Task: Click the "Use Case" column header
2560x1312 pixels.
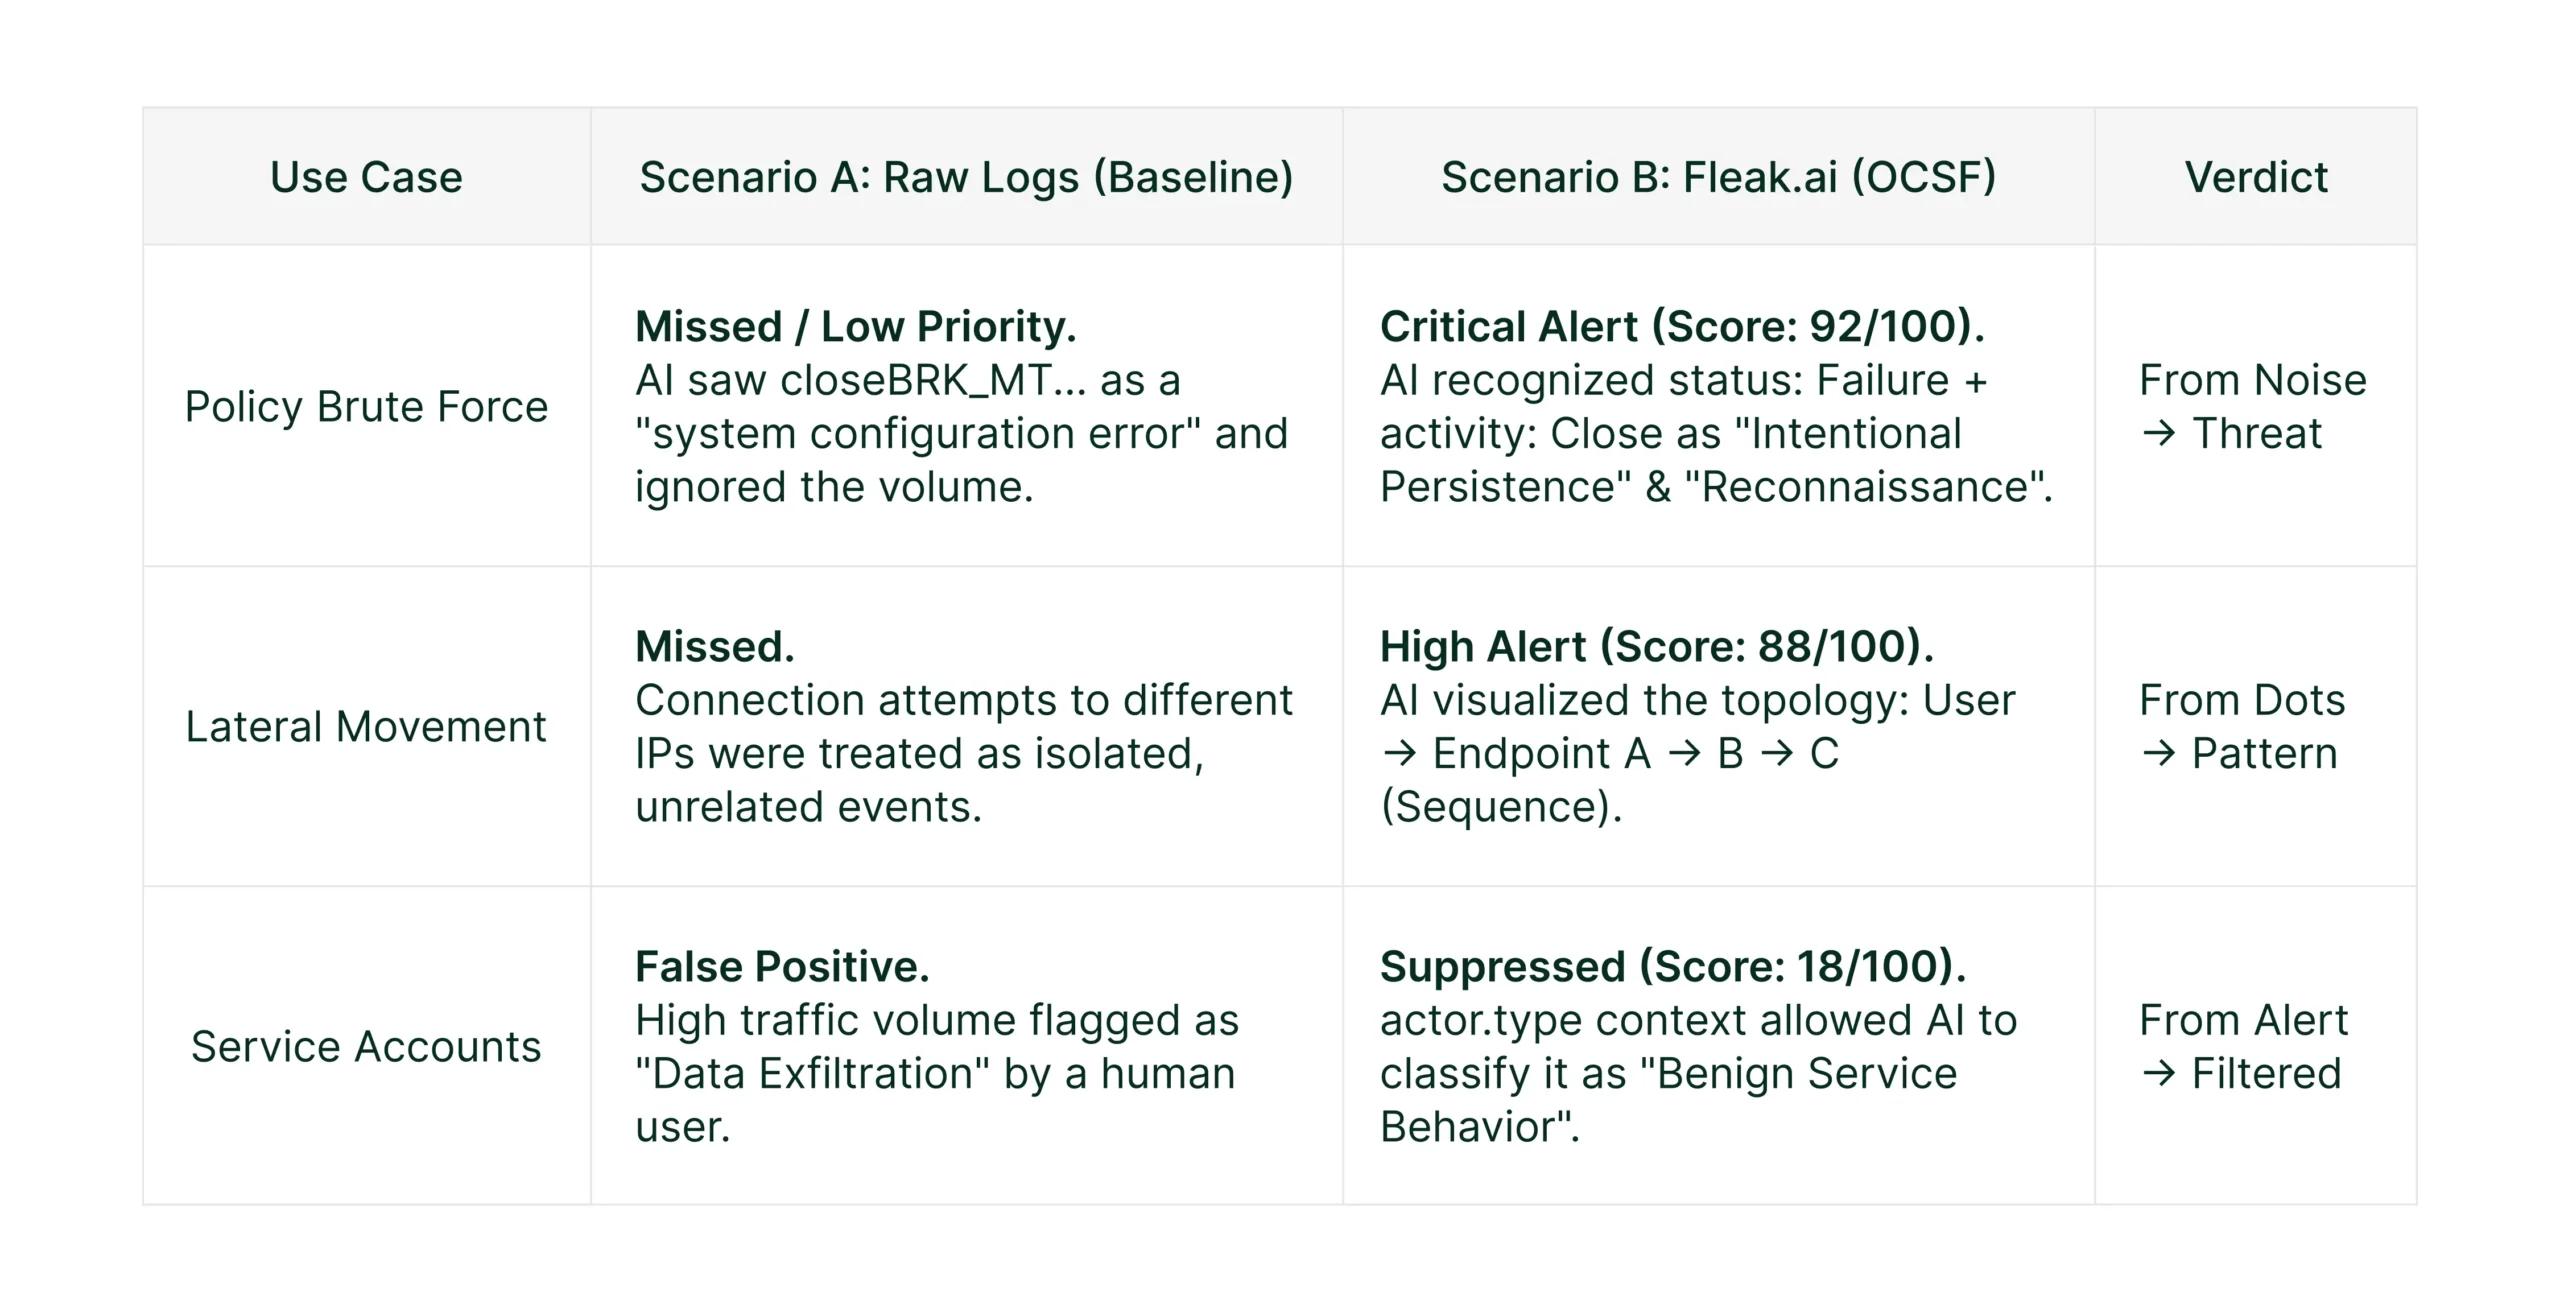Action: click(366, 177)
